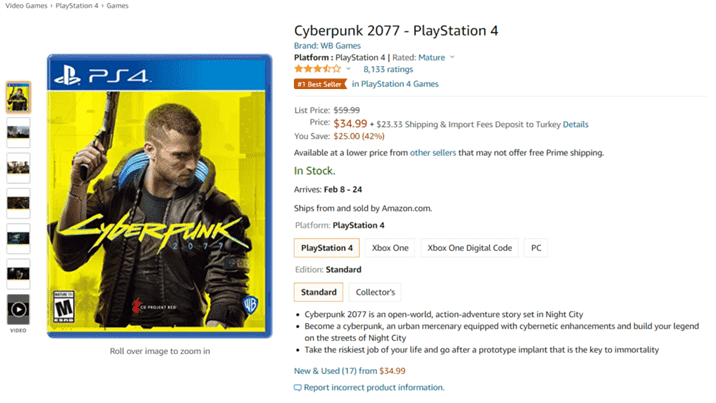Expand the Rated Mature chevron
The height and width of the screenshot is (403, 716).
coord(452,57)
